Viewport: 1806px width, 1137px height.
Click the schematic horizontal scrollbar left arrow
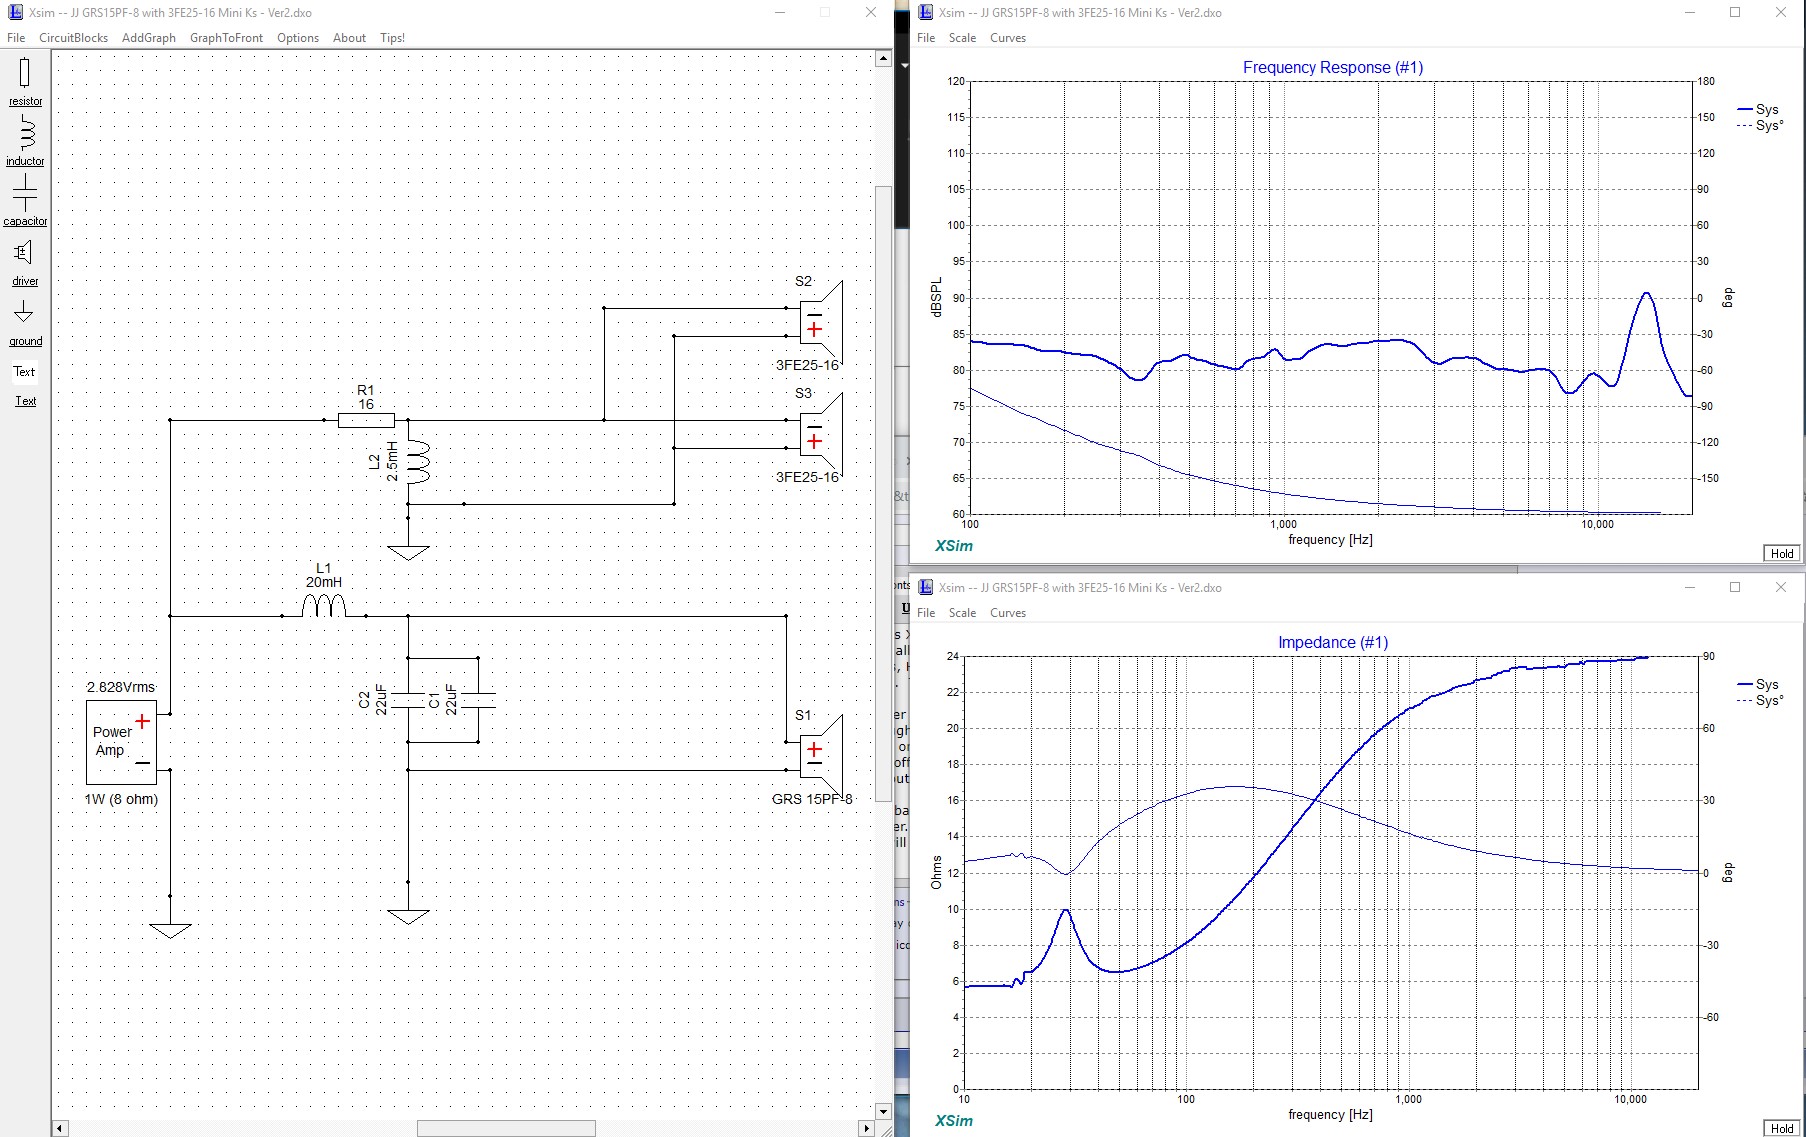(60, 1128)
